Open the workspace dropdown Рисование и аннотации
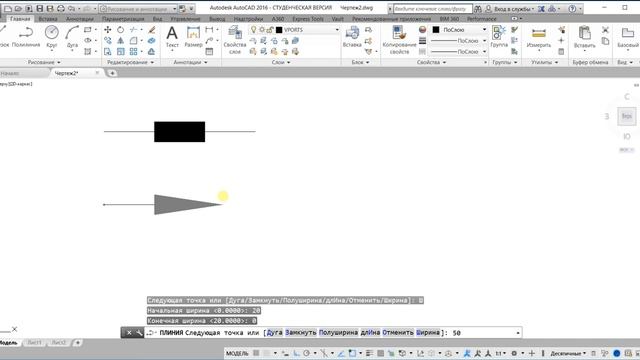This screenshot has height=360, width=640. click(x=138, y=9)
